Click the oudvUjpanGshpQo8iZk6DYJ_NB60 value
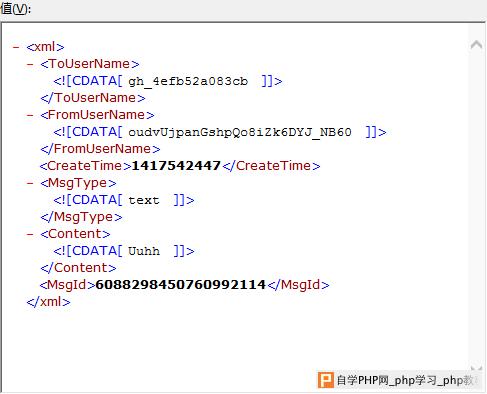This screenshot has height=394, width=487. pos(240,132)
